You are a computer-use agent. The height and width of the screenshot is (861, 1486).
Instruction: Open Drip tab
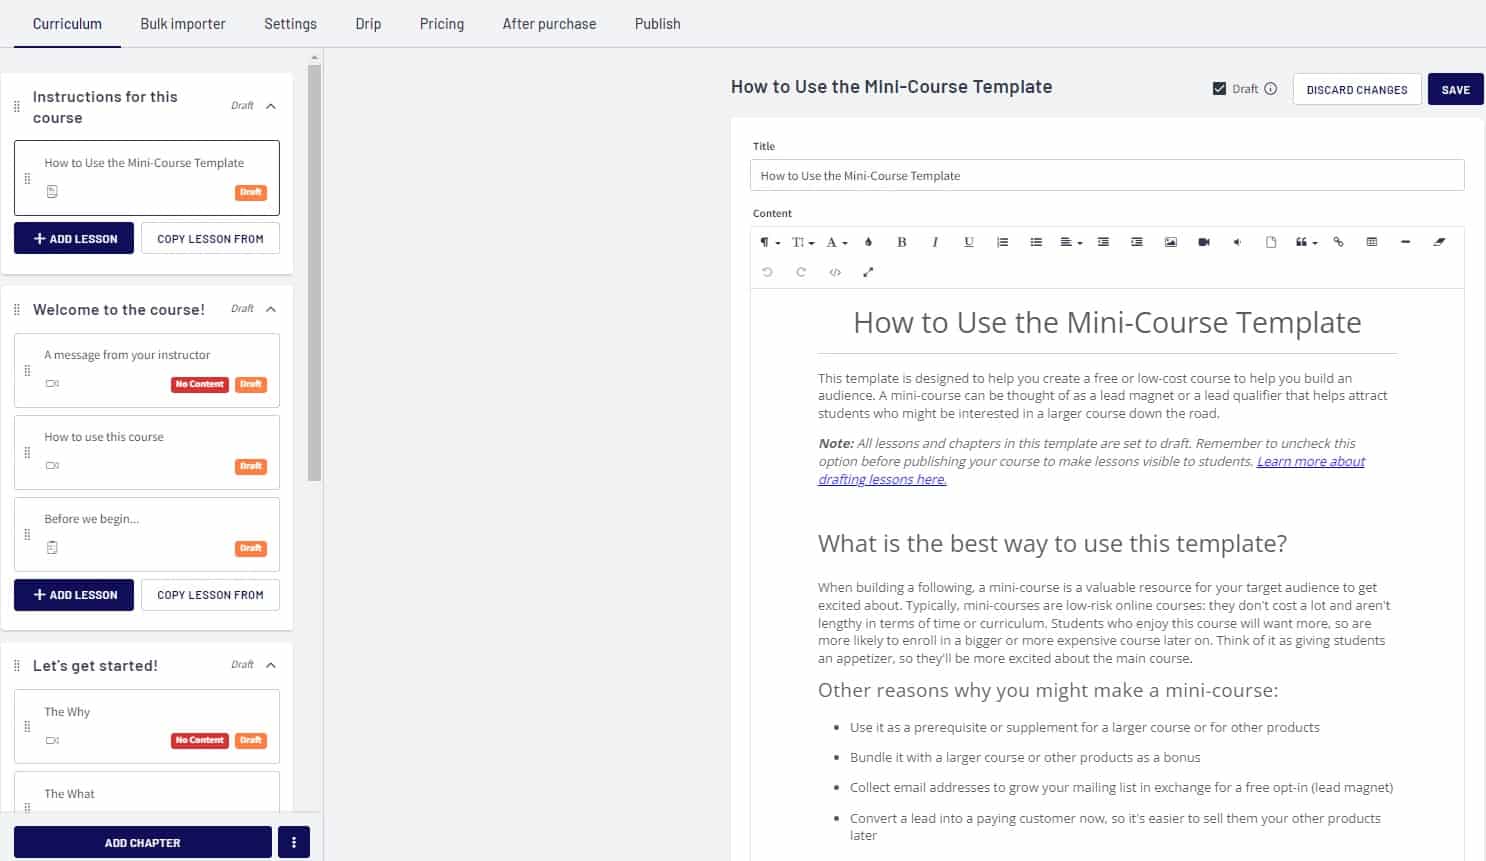(368, 24)
